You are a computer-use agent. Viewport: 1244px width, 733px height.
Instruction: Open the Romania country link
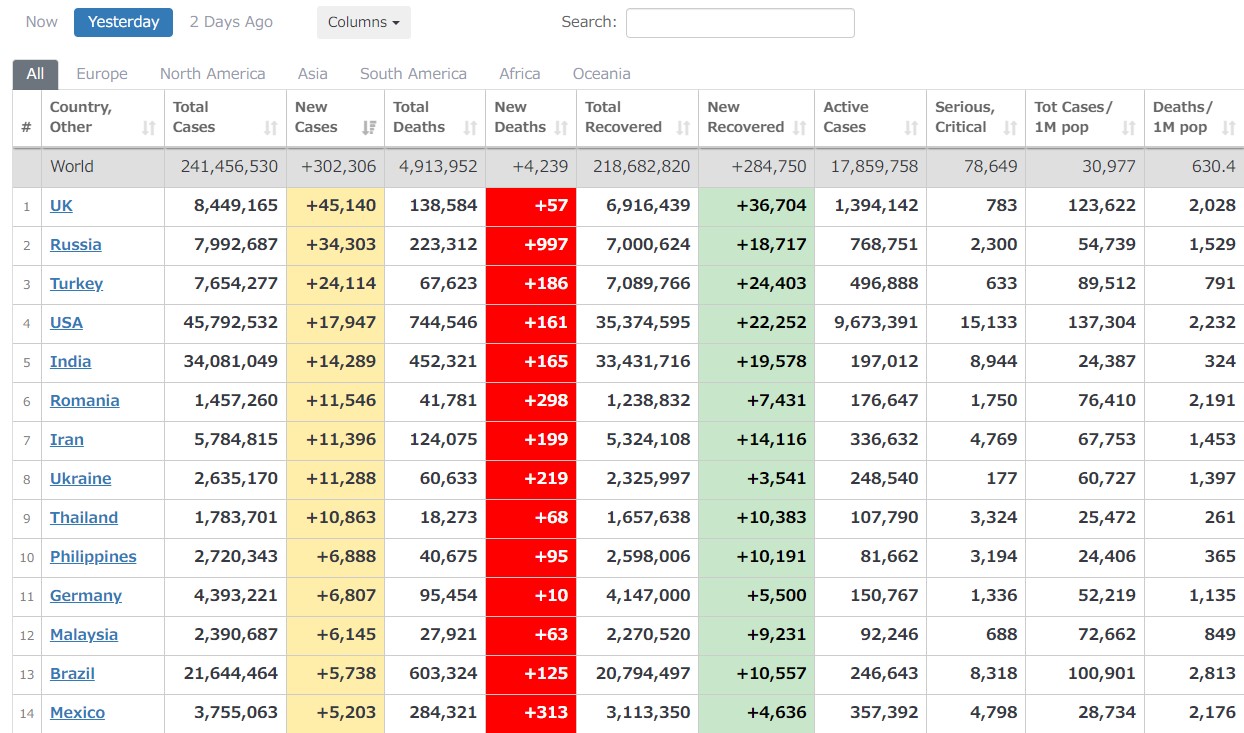pyautogui.click(x=85, y=401)
